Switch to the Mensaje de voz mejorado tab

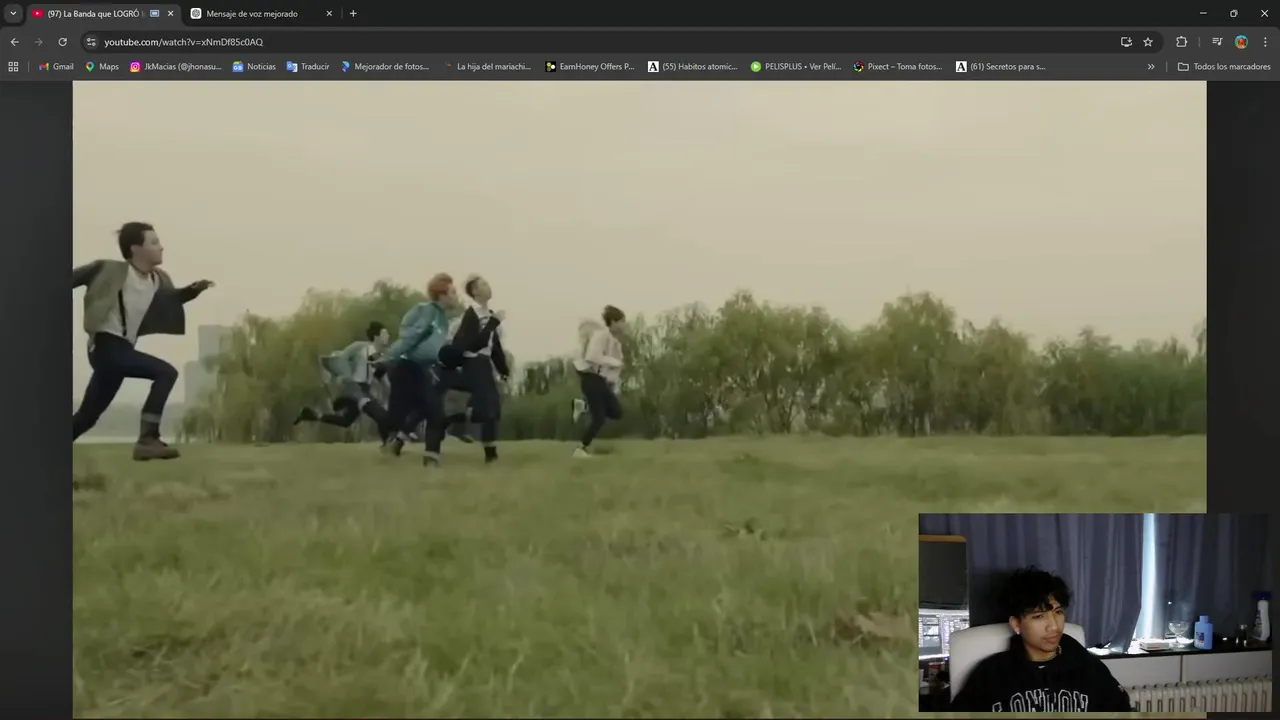coord(252,14)
